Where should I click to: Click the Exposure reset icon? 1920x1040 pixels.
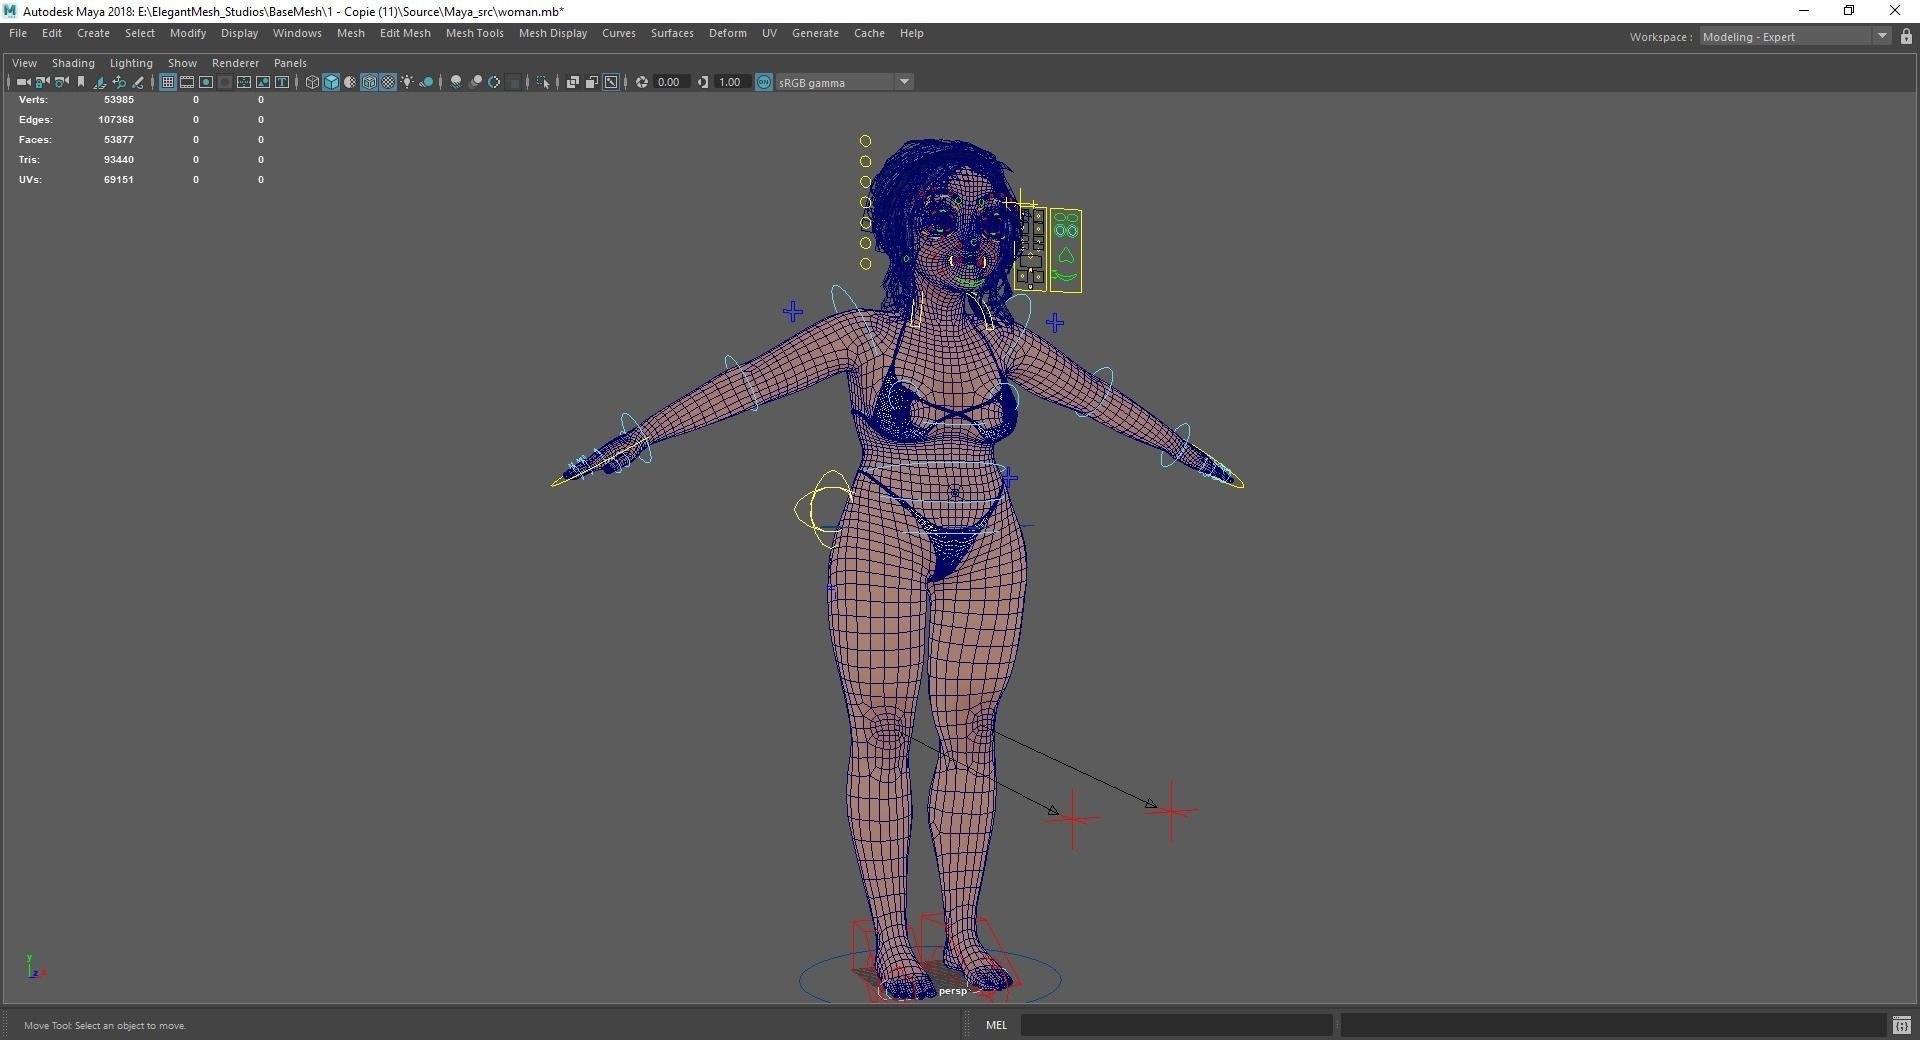[x=642, y=82]
